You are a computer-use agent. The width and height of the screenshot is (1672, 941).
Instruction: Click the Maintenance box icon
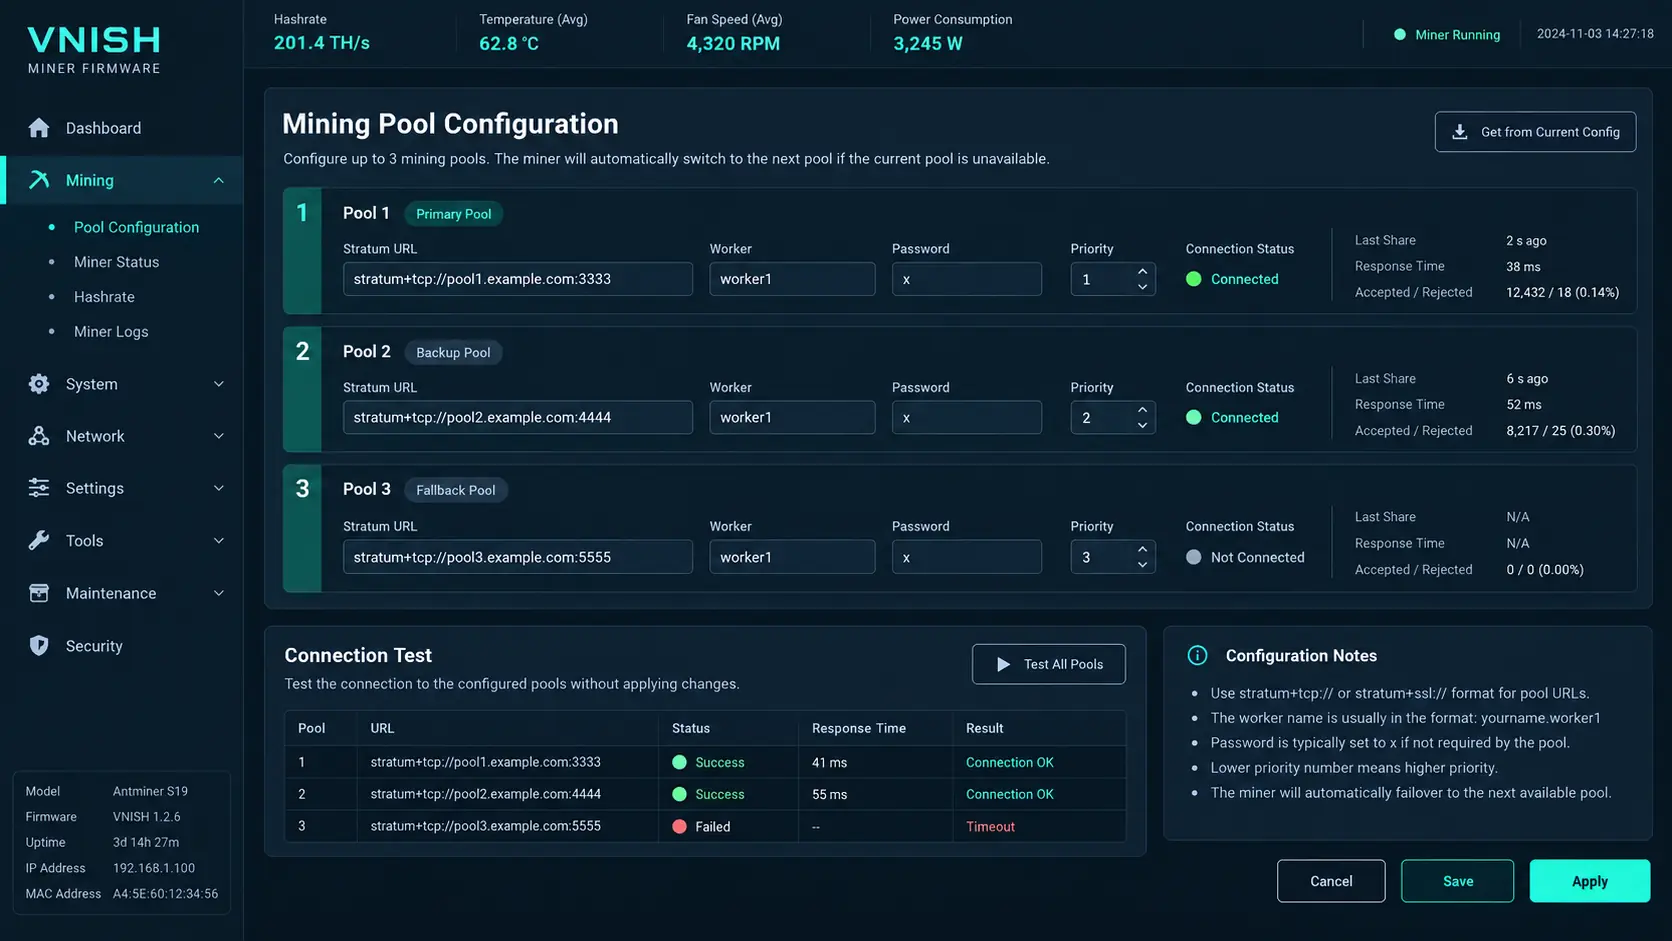coord(39,593)
